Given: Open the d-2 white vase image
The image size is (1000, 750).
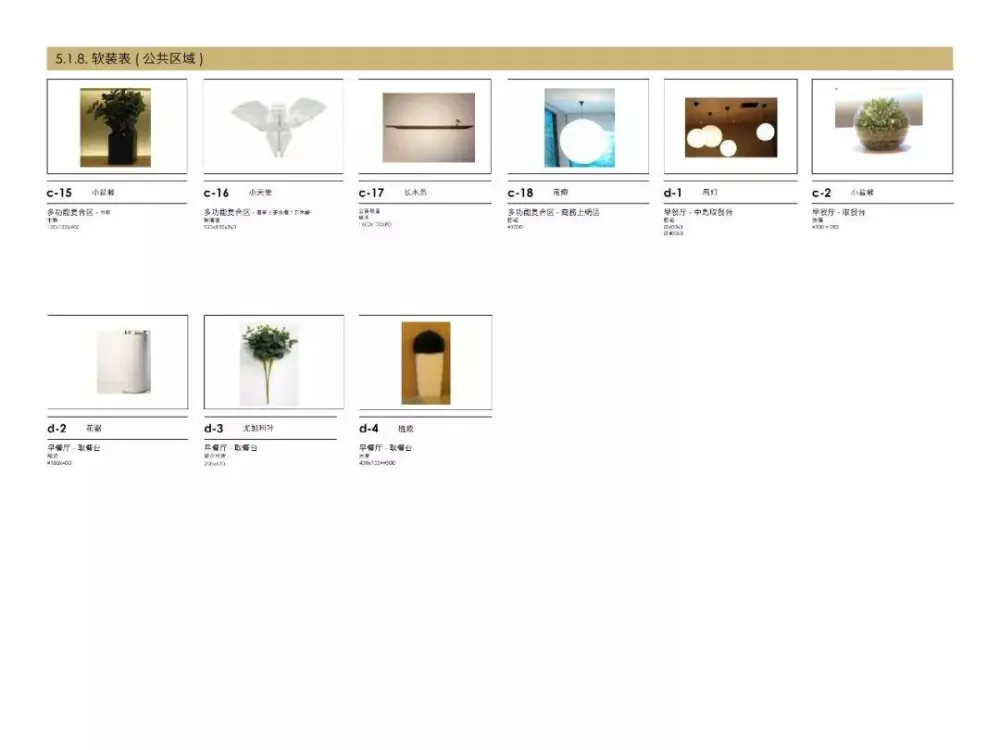Looking at the screenshot, I should [x=123, y=361].
